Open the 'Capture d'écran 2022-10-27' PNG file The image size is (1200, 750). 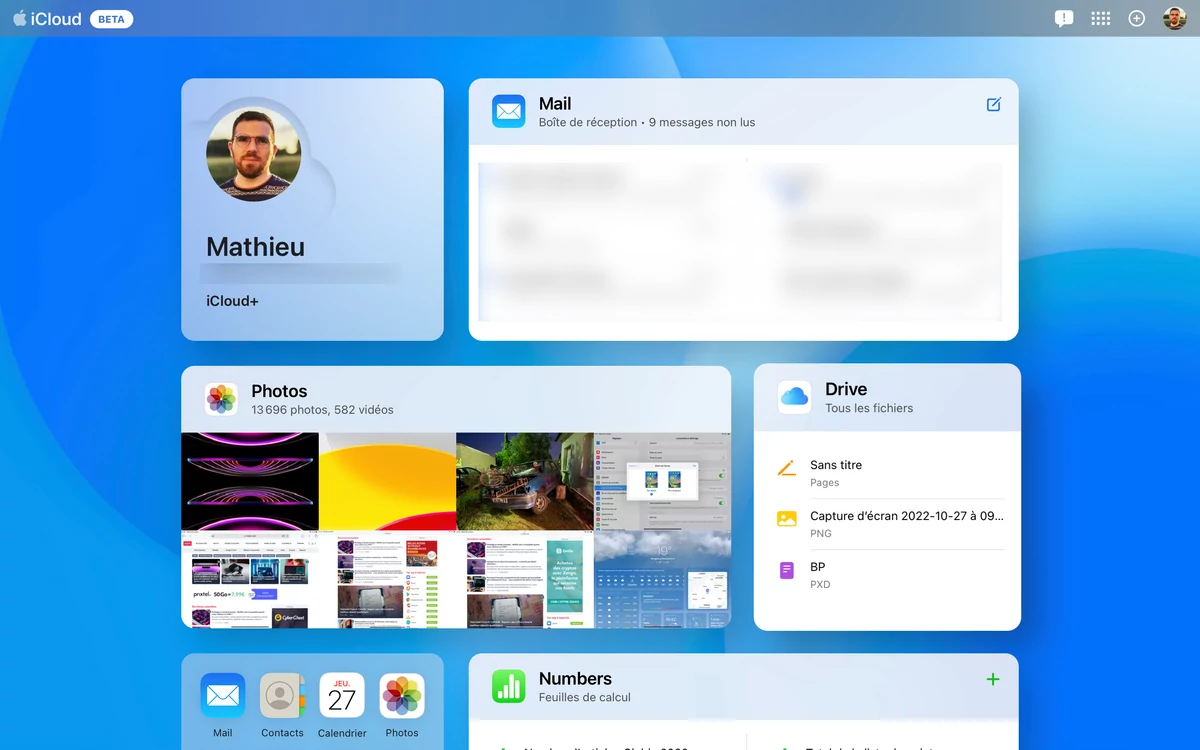(890, 524)
